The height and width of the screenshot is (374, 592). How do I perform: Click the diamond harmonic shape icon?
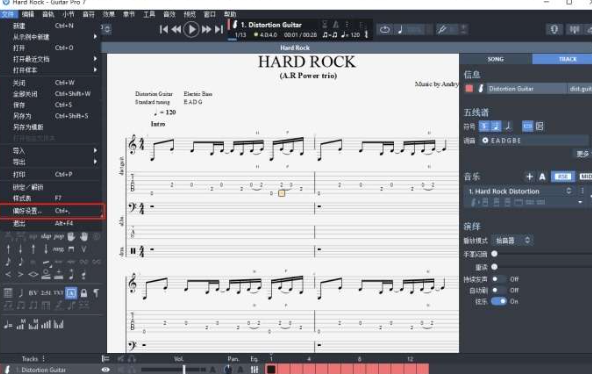click(x=33, y=274)
